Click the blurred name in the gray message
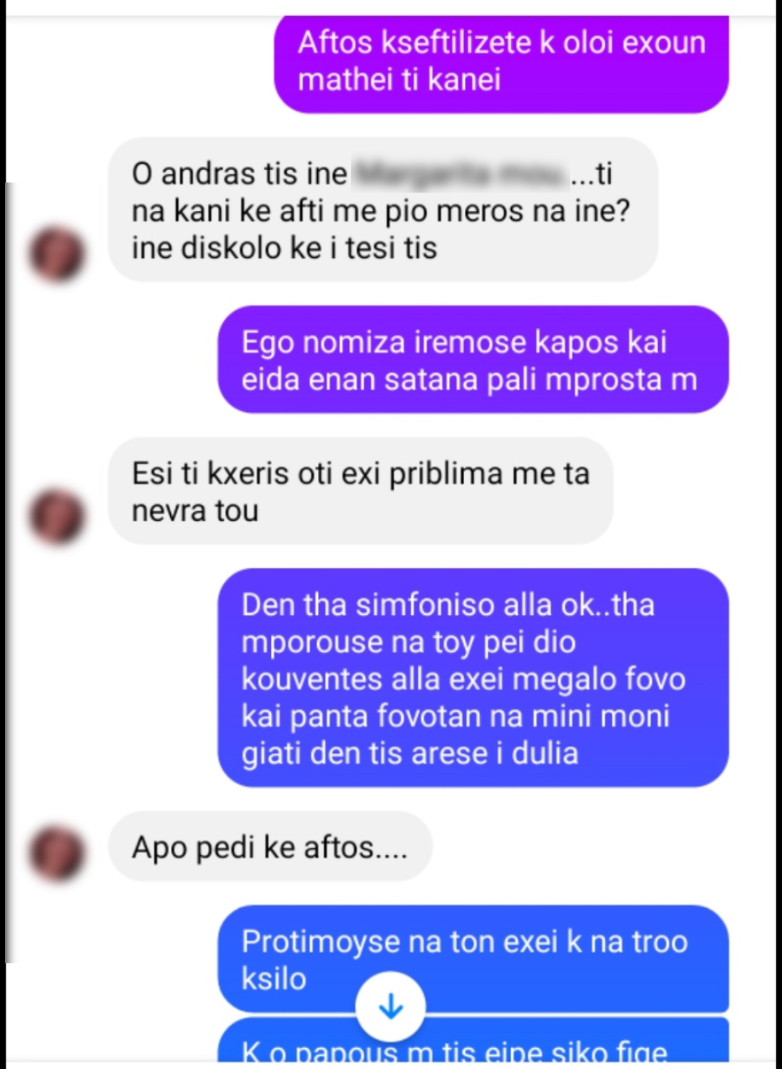This screenshot has height=1069, width=782. click(x=462, y=175)
